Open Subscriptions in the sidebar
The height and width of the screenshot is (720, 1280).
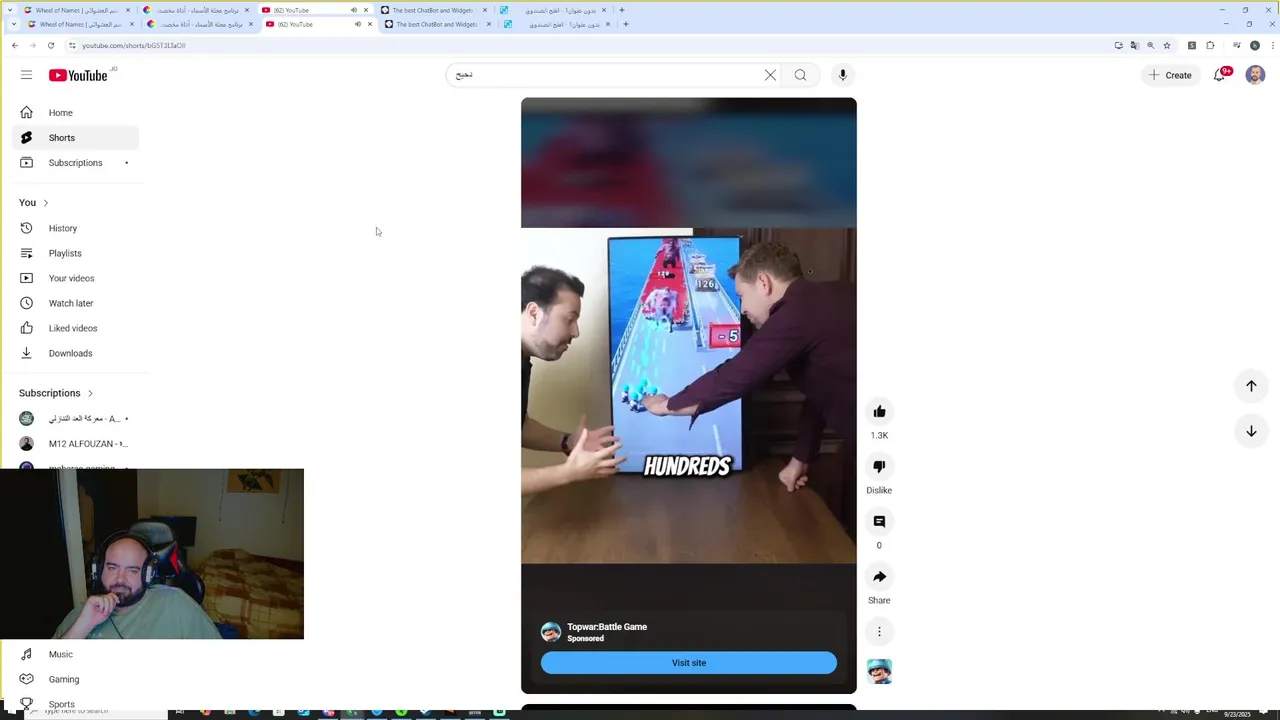75,163
